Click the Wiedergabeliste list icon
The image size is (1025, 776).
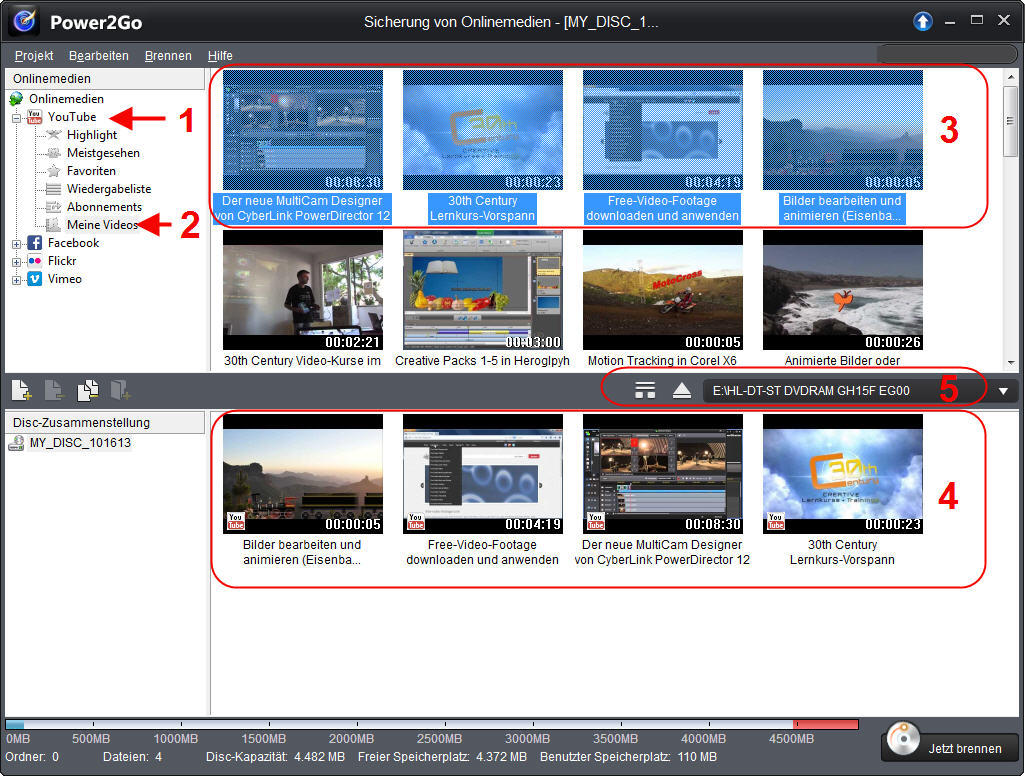click(x=54, y=189)
